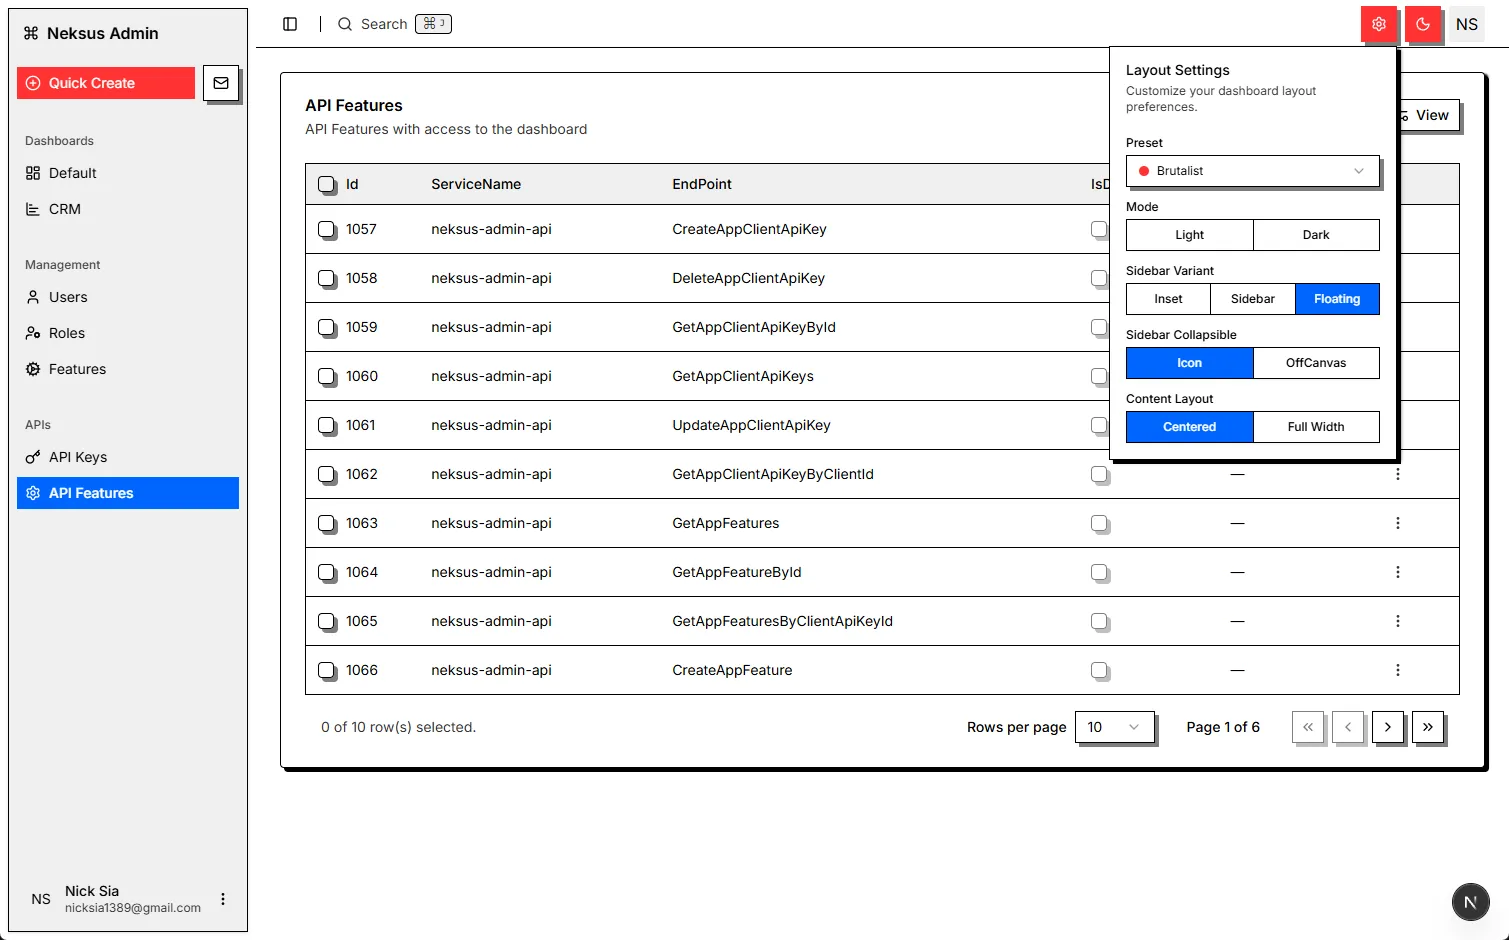This screenshot has width=1509, height=940.
Task: Open user menu dots beside Nick Sia
Action: pyautogui.click(x=223, y=899)
